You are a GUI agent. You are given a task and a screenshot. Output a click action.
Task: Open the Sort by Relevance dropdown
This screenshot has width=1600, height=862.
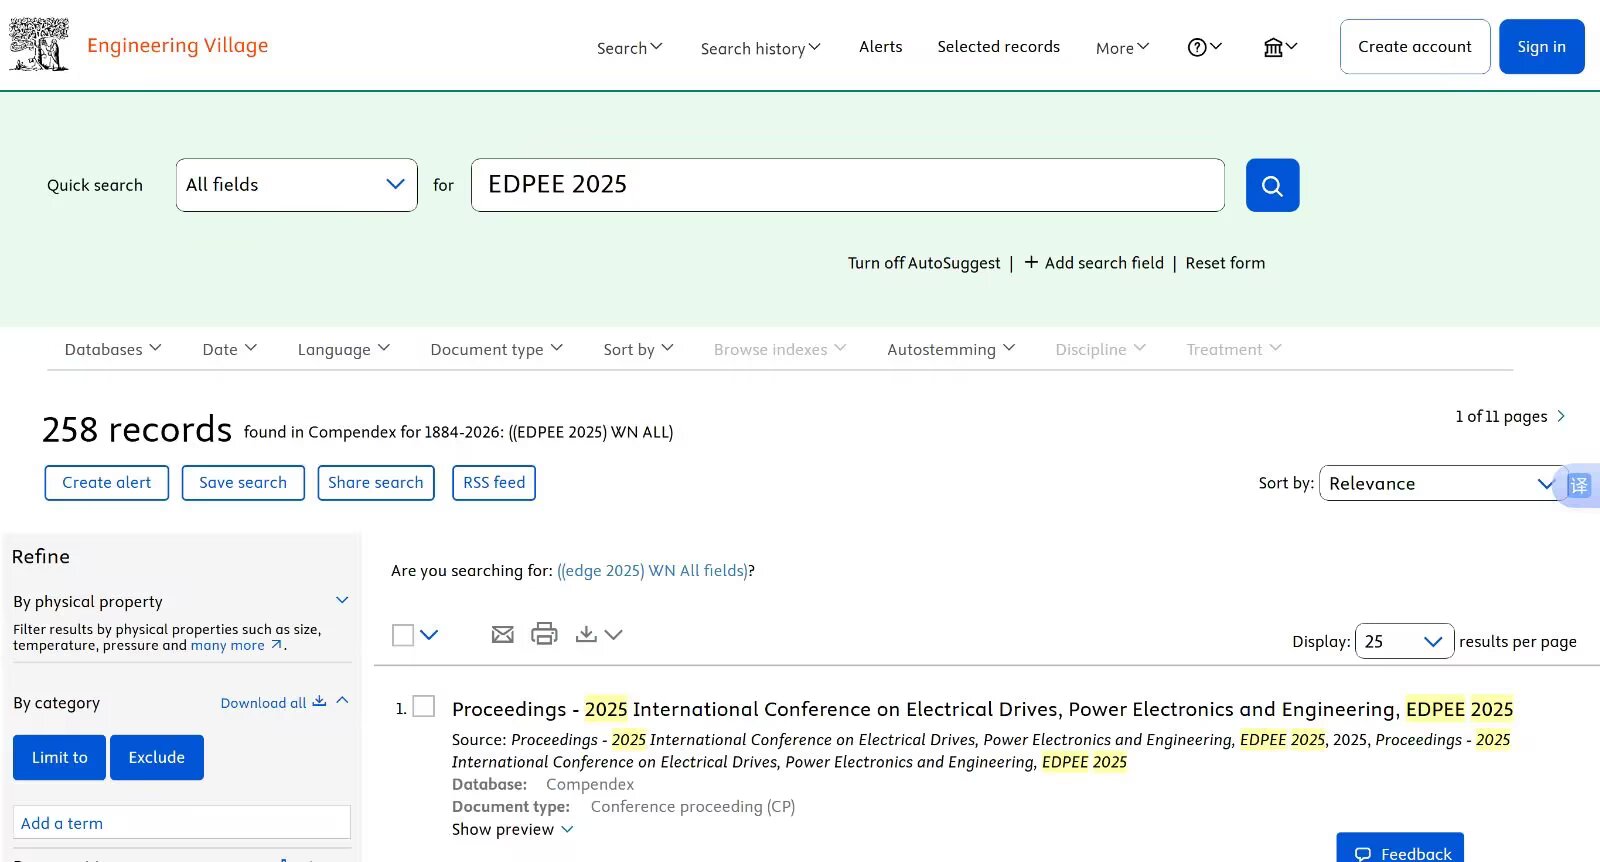[1440, 483]
